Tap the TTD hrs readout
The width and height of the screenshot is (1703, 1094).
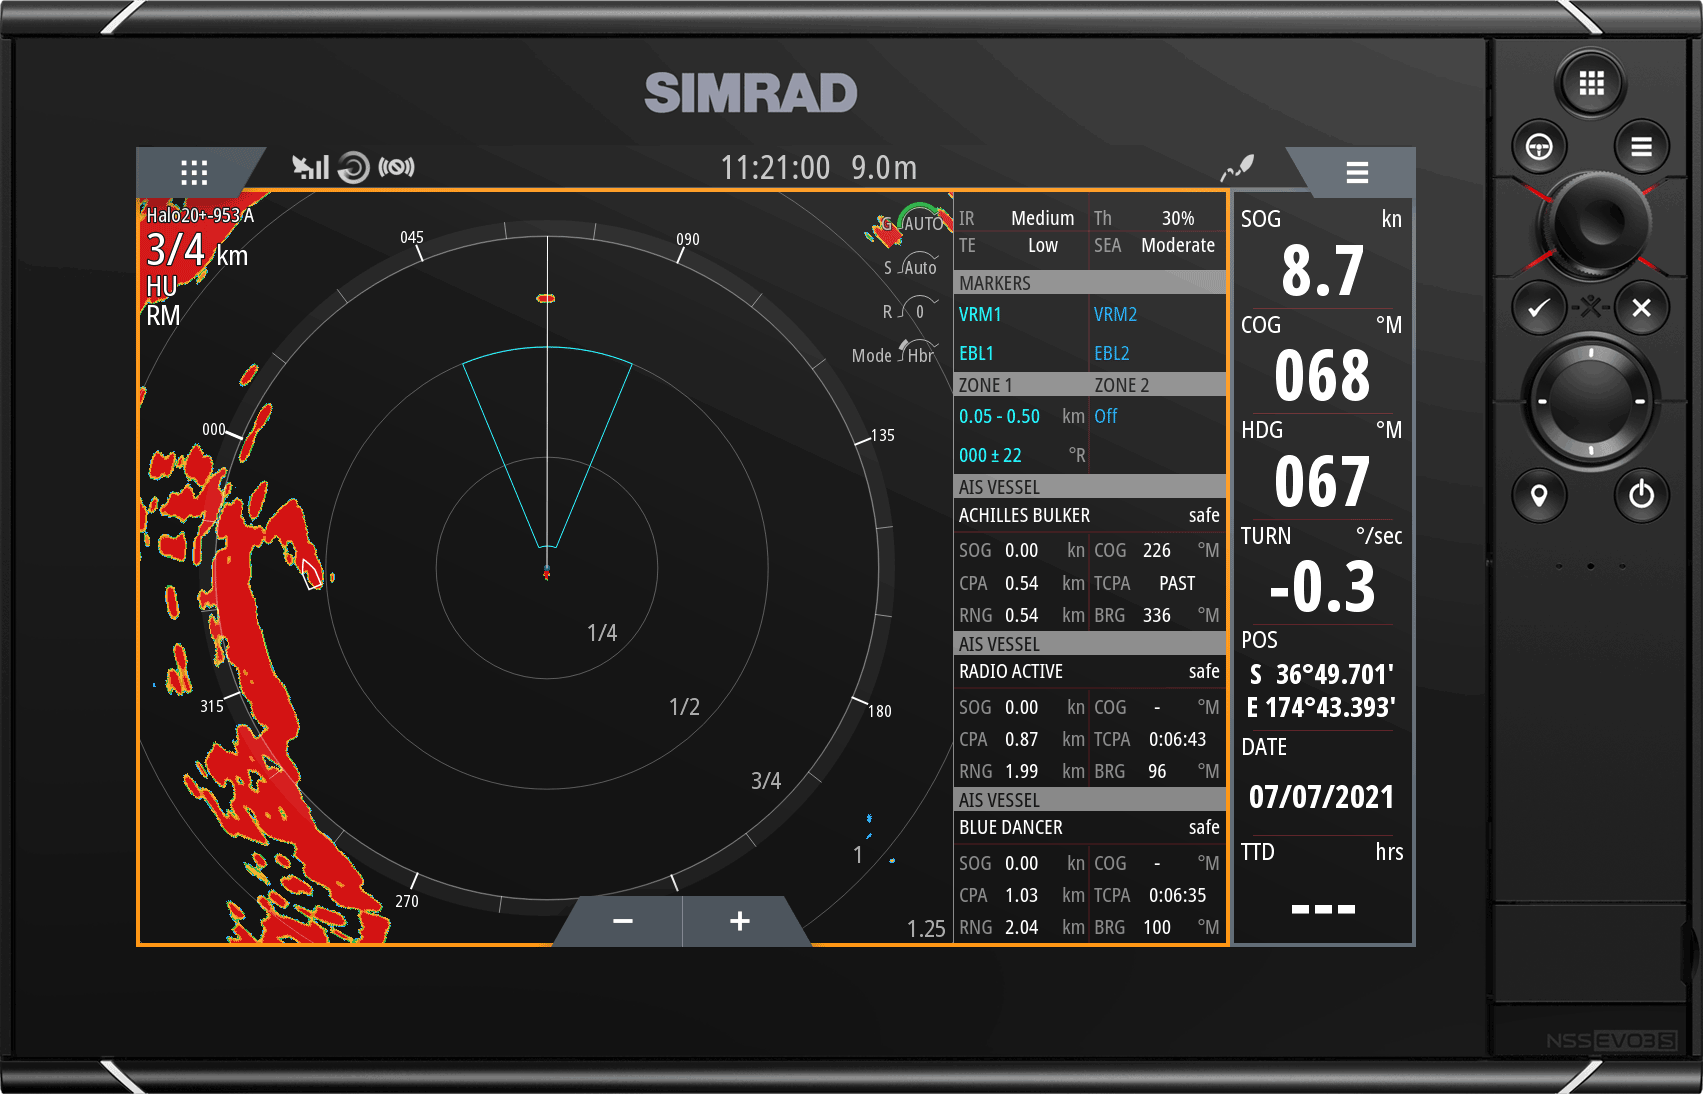coord(1322,887)
